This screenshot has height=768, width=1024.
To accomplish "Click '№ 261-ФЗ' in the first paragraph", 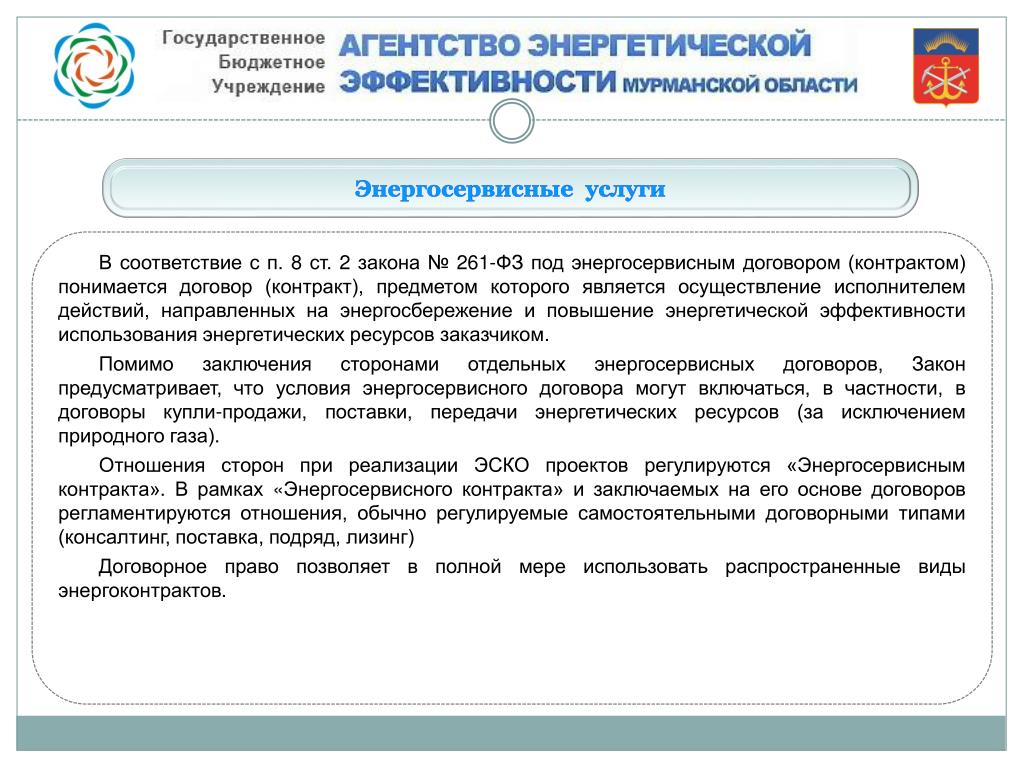I will point(475,263).
